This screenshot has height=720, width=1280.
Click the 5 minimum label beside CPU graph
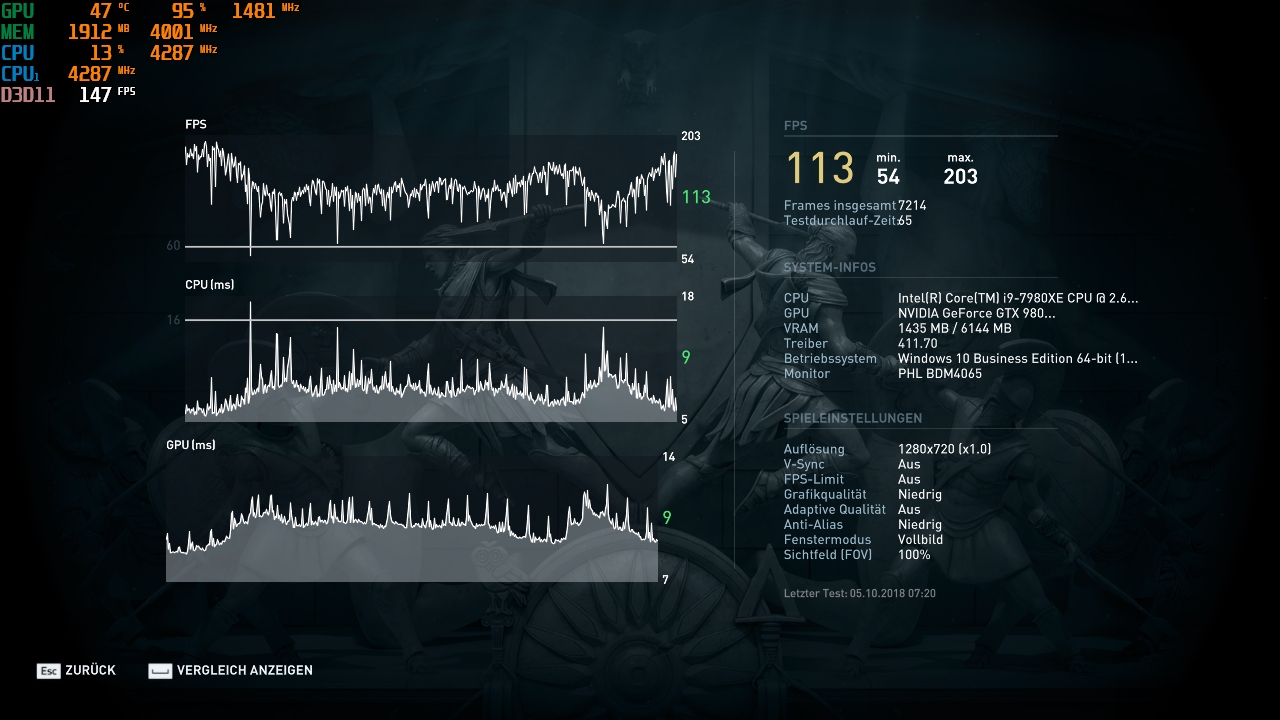pyautogui.click(x=685, y=420)
